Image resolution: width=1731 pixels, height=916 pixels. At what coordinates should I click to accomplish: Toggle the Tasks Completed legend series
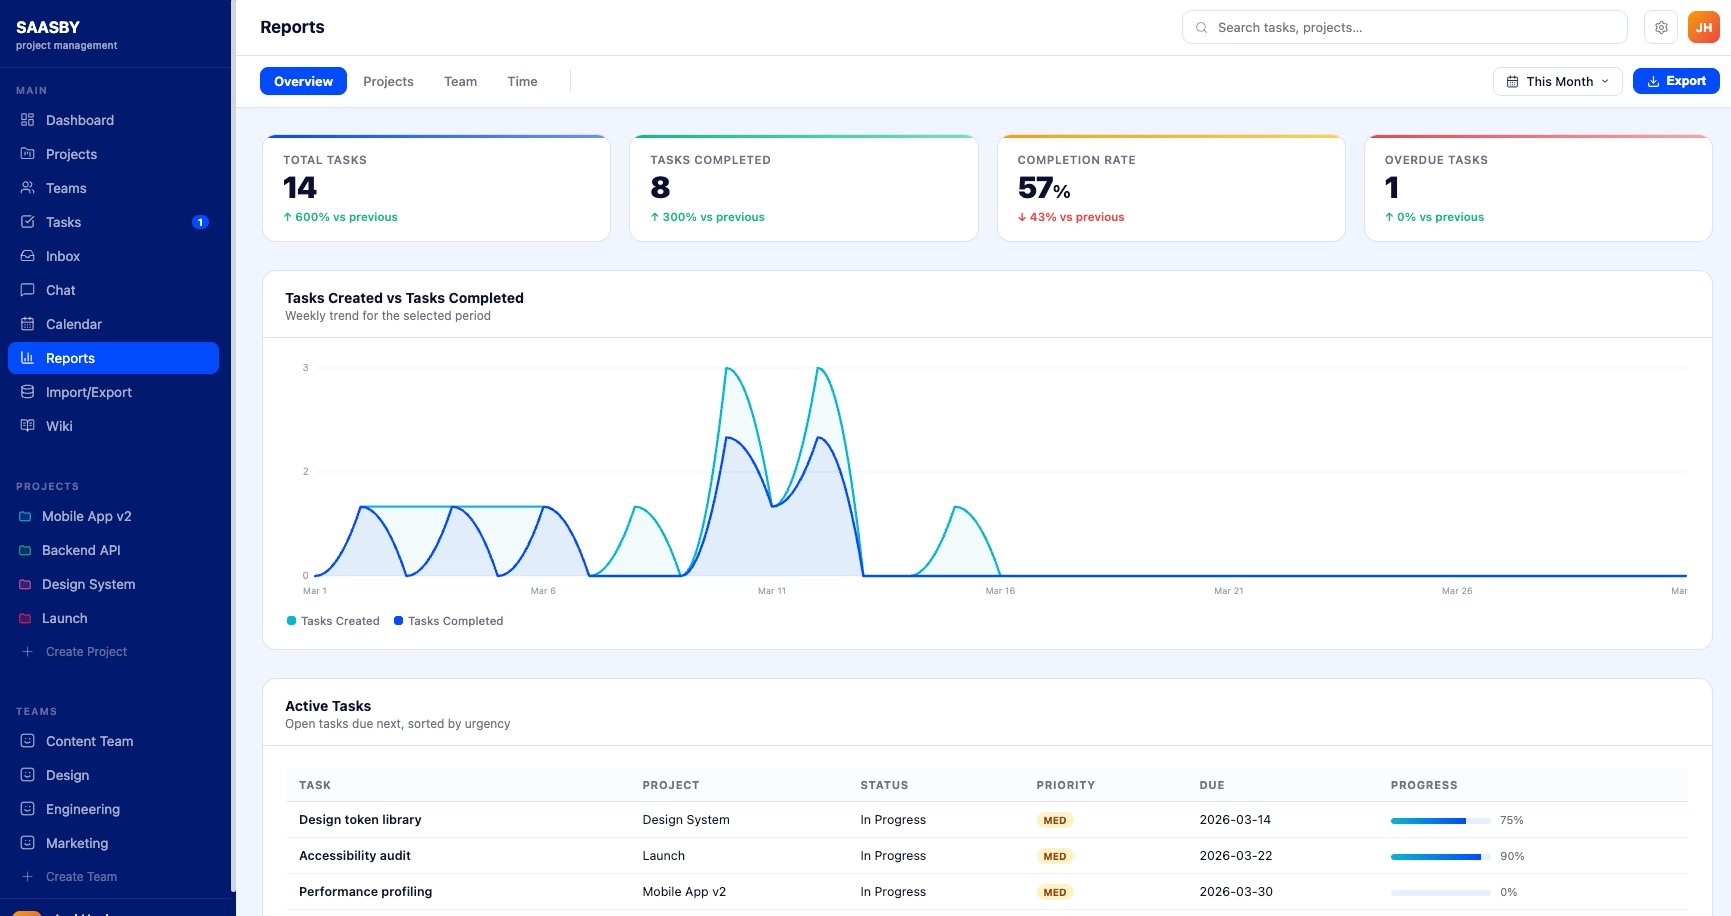tap(448, 621)
